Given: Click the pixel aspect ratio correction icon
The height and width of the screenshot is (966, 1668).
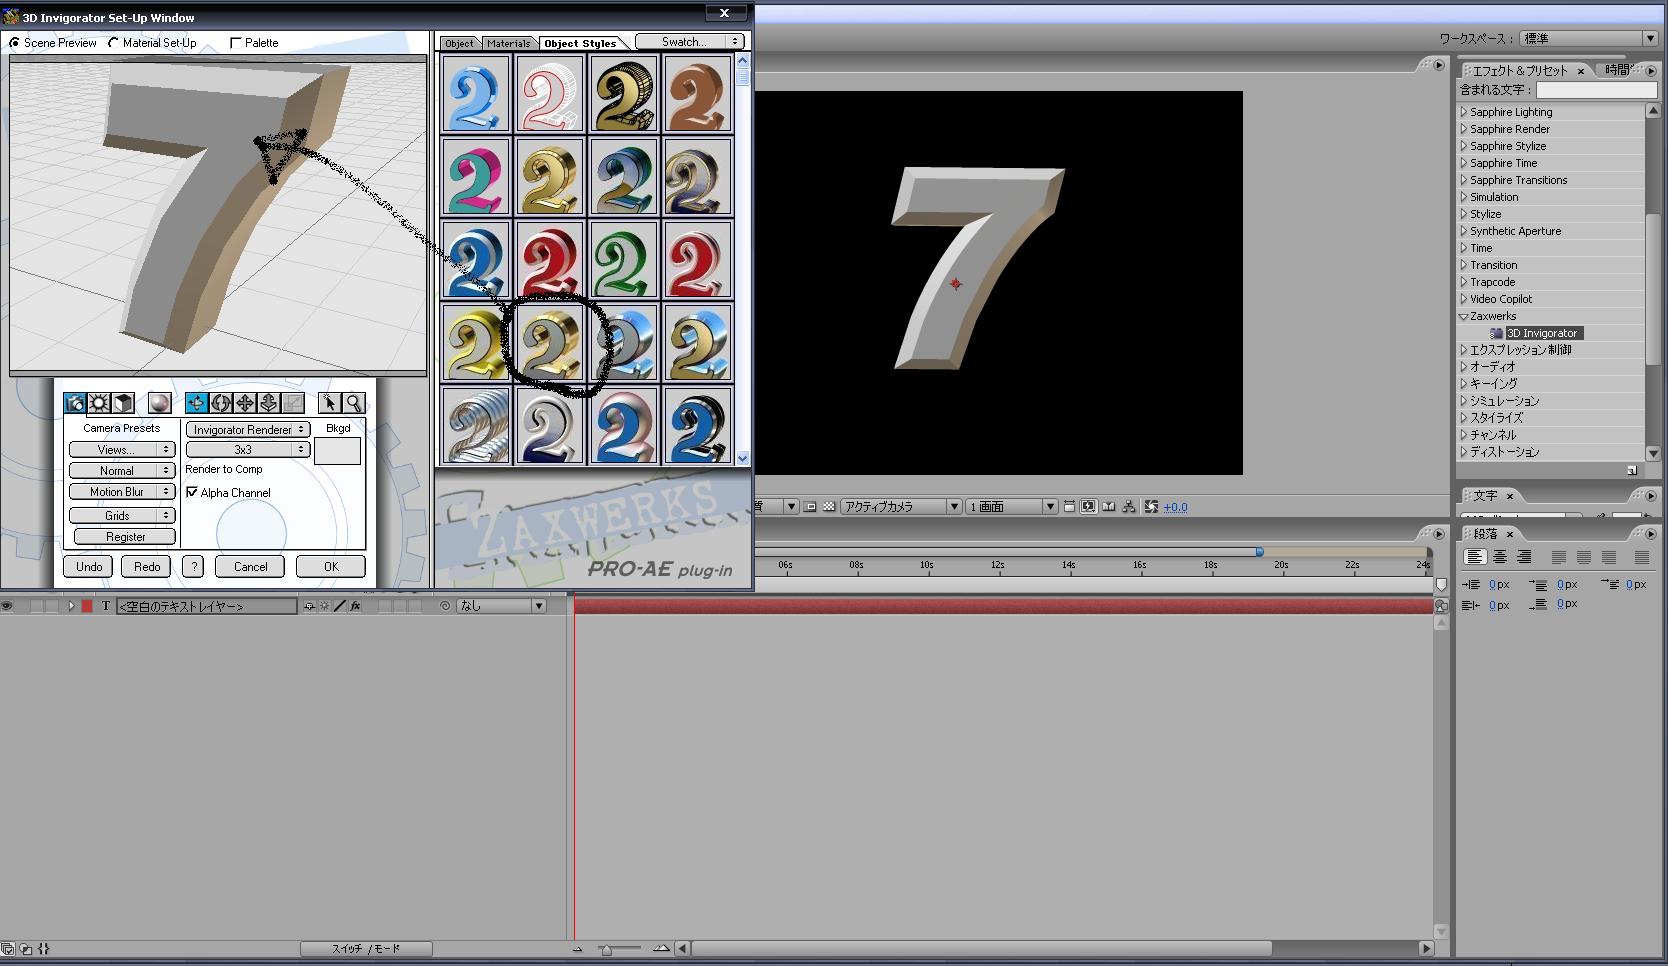Looking at the screenshot, I should click(x=1069, y=507).
